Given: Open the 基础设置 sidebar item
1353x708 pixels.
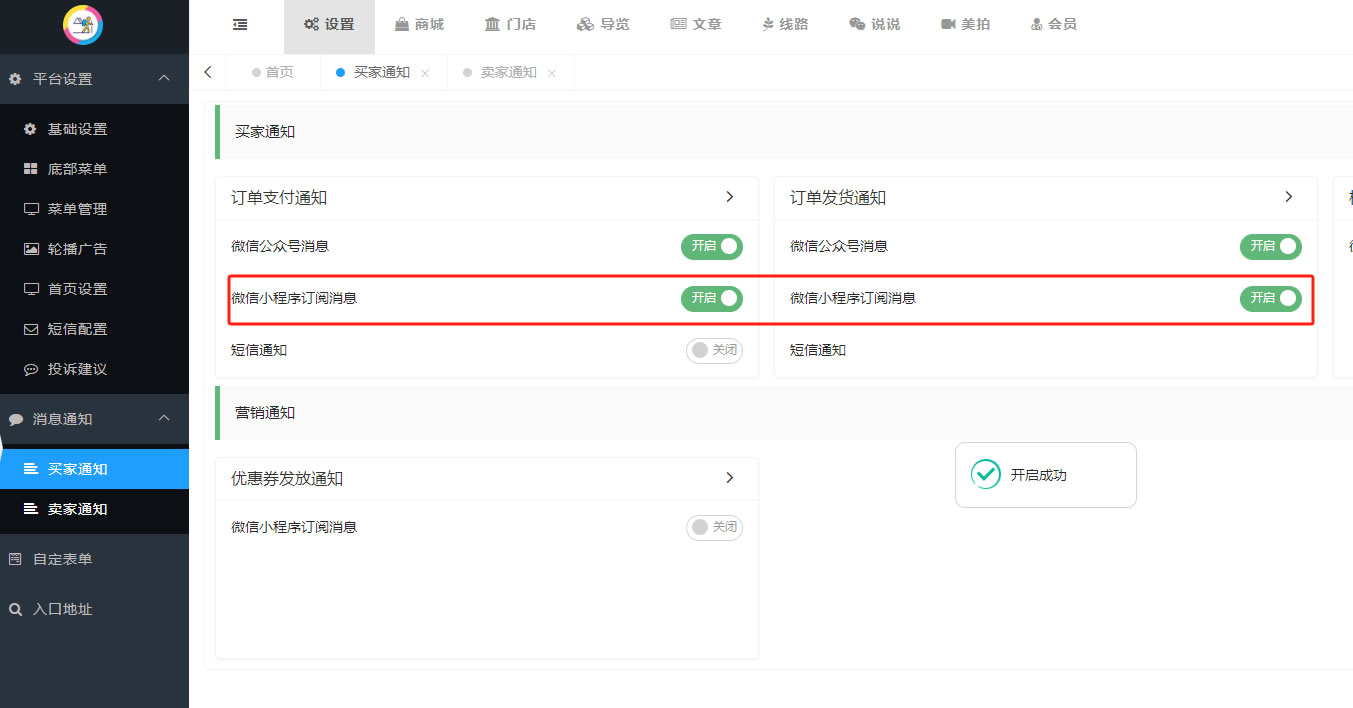Looking at the screenshot, I should pyautogui.click(x=94, y=129).
